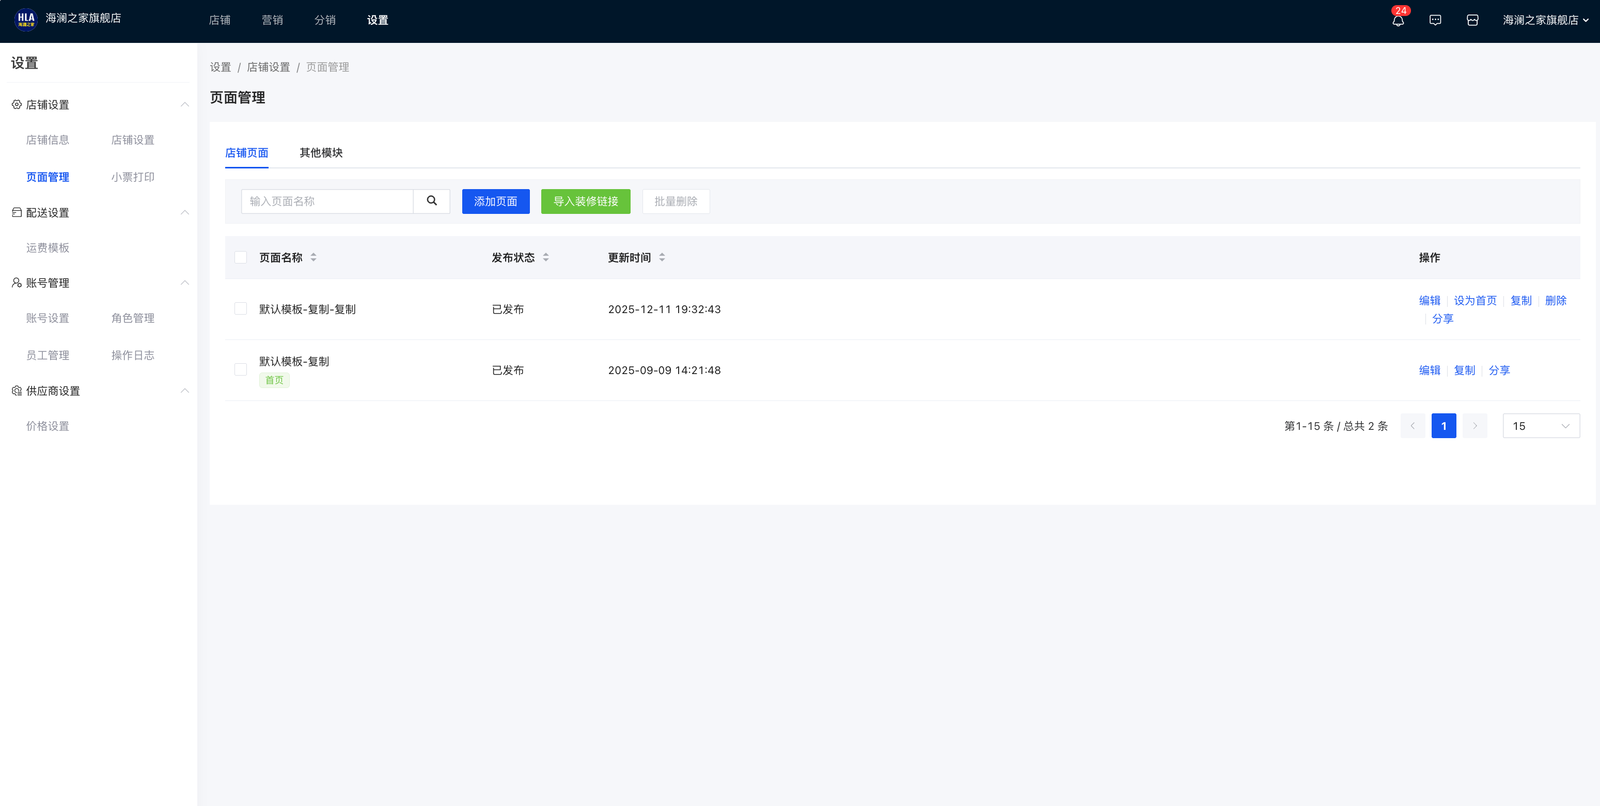The height and width of the screenshot is (806, 1600).
Task: Click the search magnifier icon
Action: (432, 201)
